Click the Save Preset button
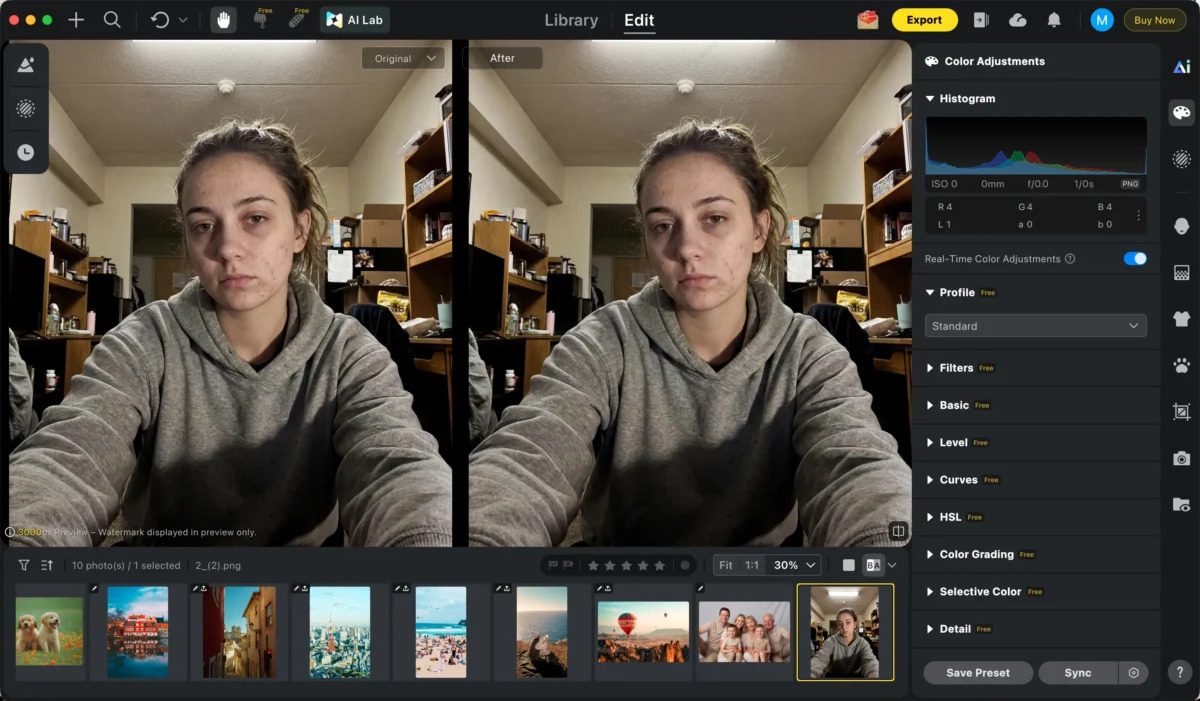 pyautogui.click(x=977, y=672)
